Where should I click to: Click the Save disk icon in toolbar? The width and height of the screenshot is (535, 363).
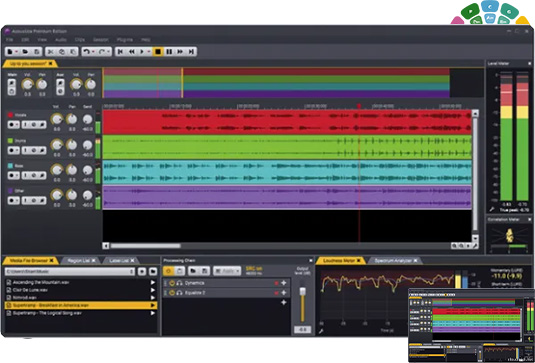[37, 52]
